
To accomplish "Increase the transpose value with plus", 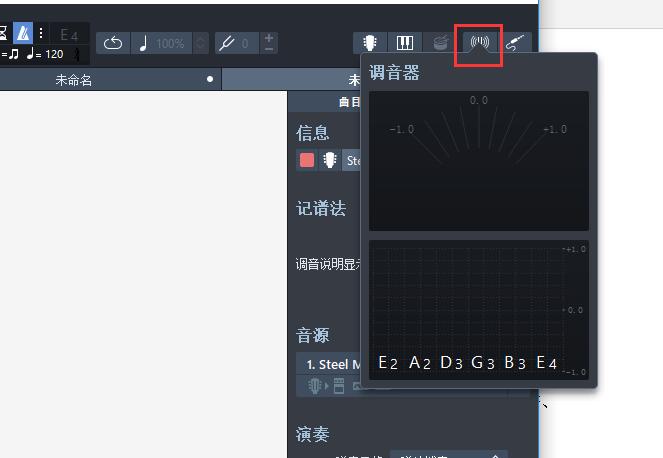I will (x=269, y=38).
